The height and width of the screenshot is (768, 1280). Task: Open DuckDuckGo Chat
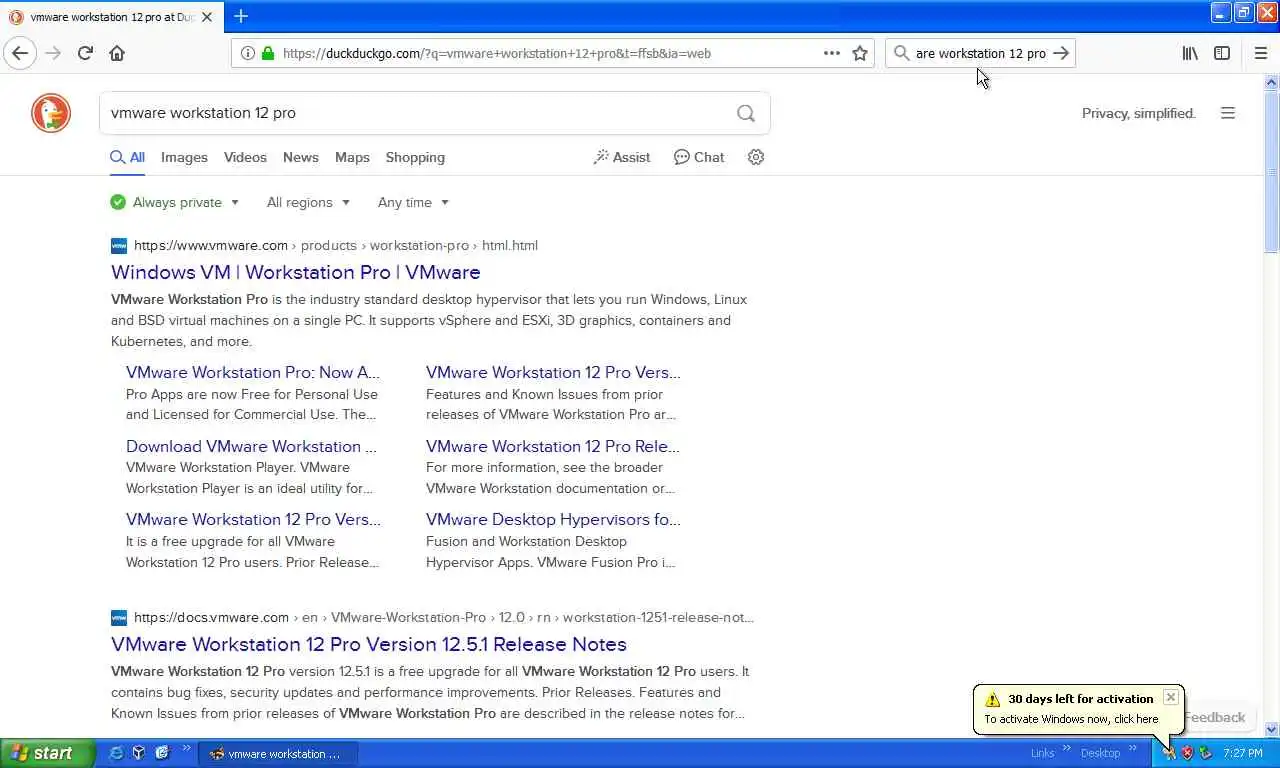pos(699,157)
